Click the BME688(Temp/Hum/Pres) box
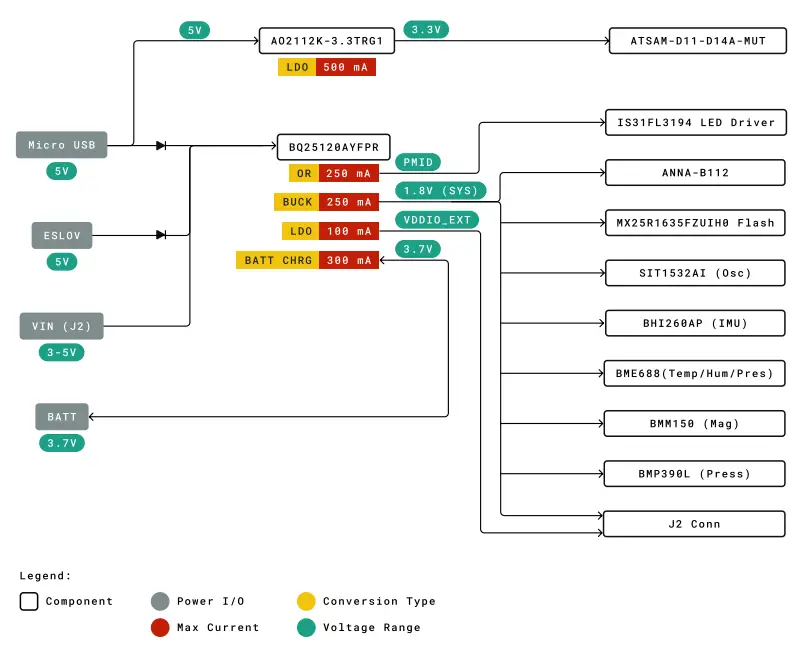795x658 pixels. coord(695,373)
